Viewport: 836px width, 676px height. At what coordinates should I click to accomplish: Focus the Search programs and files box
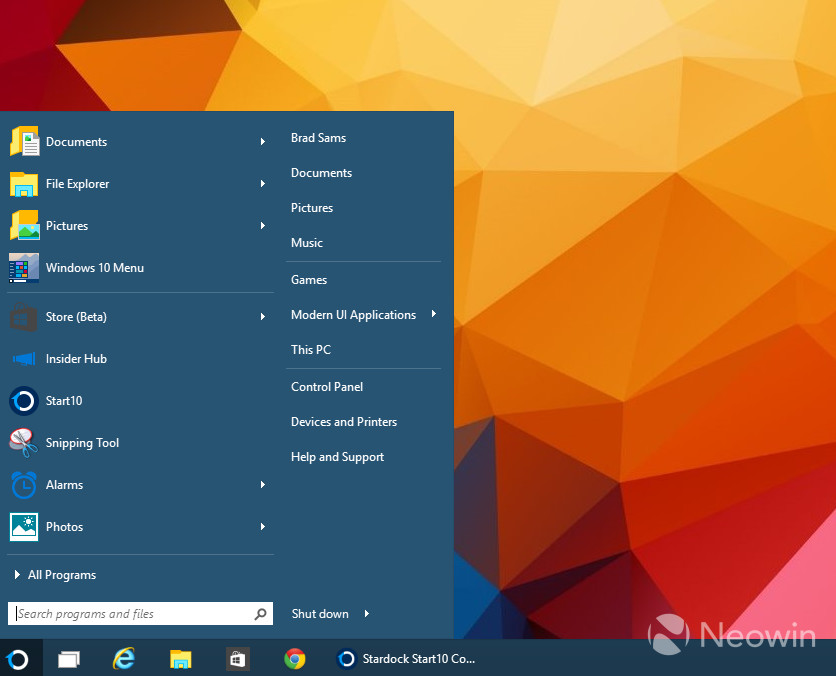[x=140, y=614]
